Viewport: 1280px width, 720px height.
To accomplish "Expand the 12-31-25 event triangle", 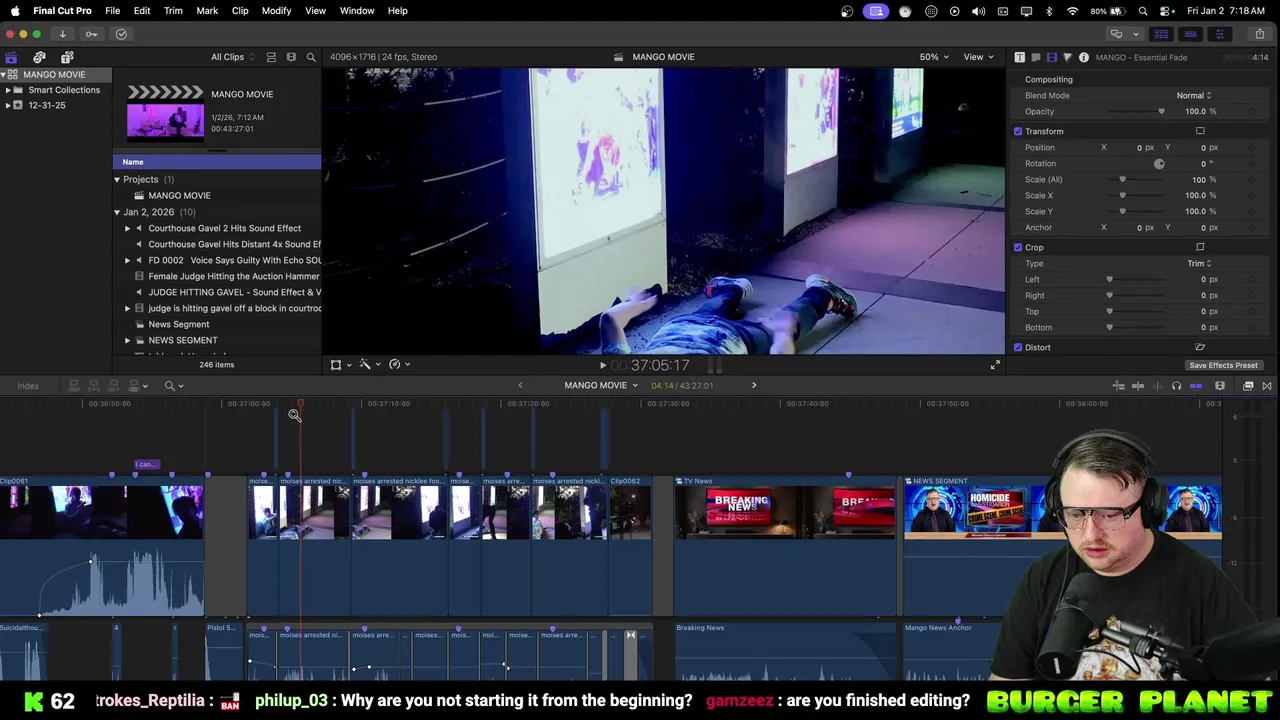I will point(8,105).
